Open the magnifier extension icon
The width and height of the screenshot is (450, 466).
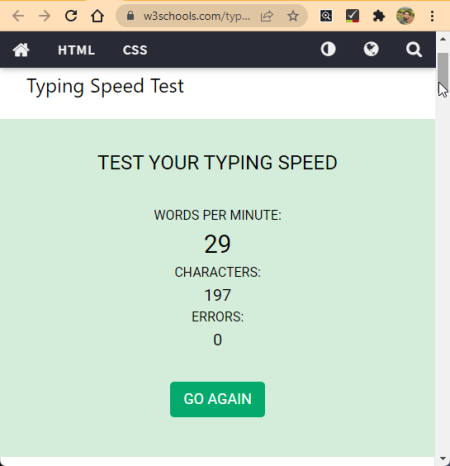tap(326, 16)
